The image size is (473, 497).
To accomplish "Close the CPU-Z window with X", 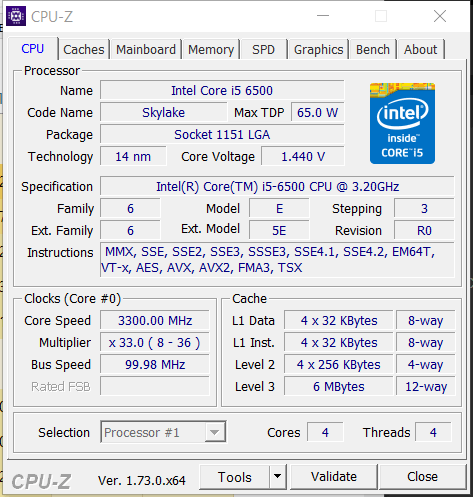I will pos(440,16).
